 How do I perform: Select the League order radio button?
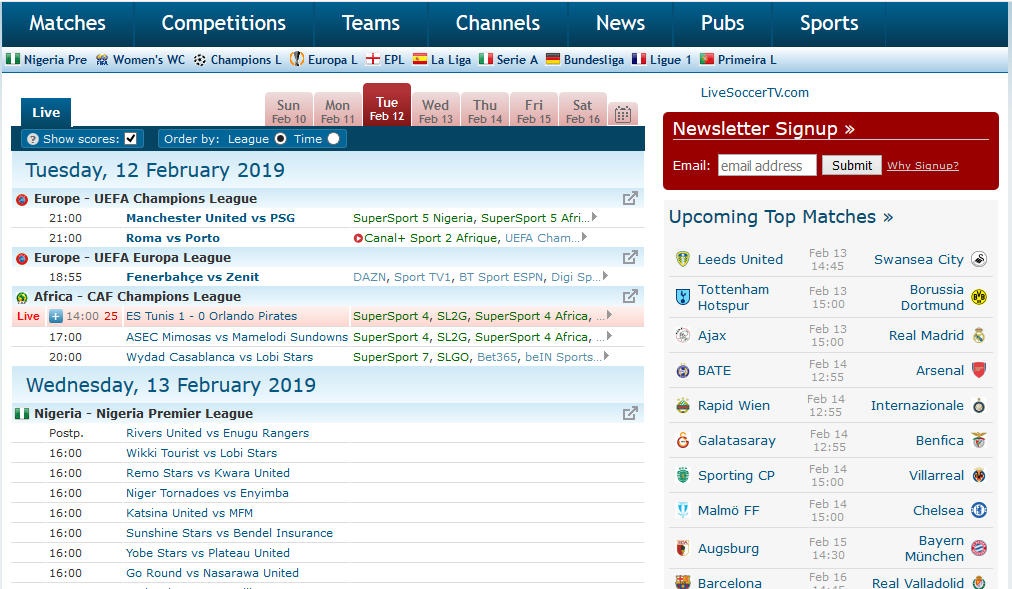pos(279,138)
